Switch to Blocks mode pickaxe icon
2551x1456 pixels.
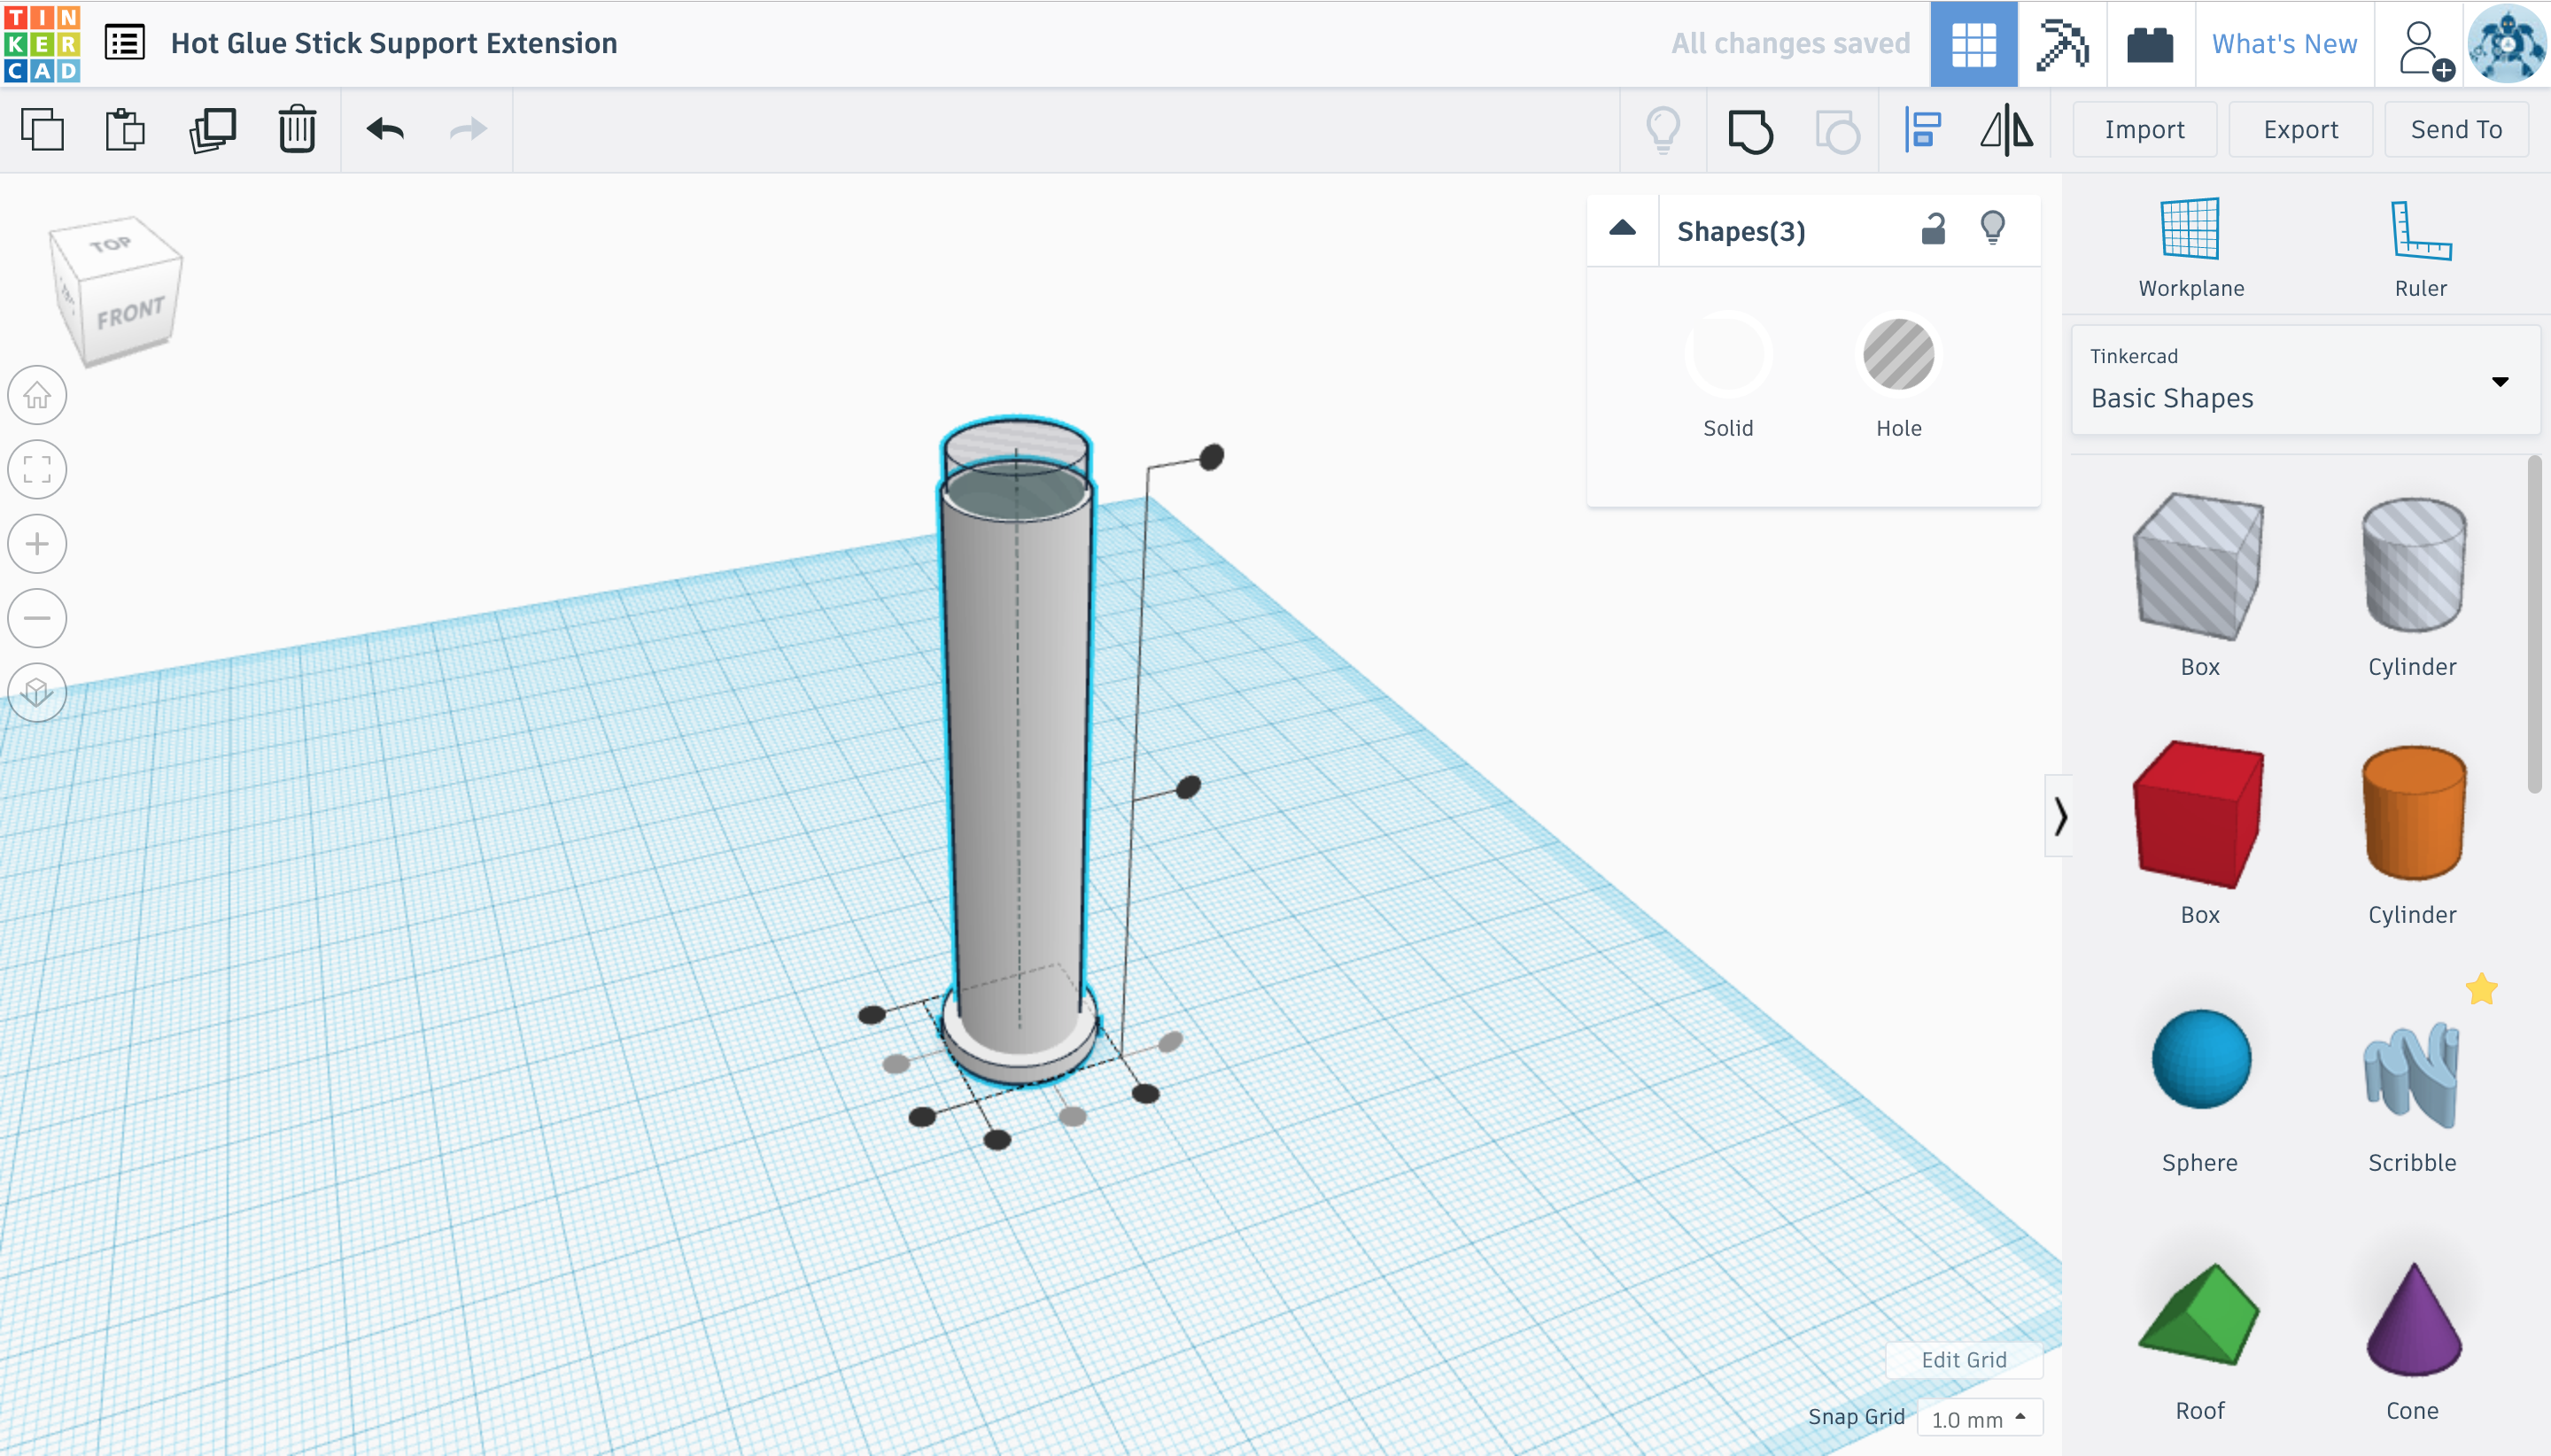tap(2061, 44)
